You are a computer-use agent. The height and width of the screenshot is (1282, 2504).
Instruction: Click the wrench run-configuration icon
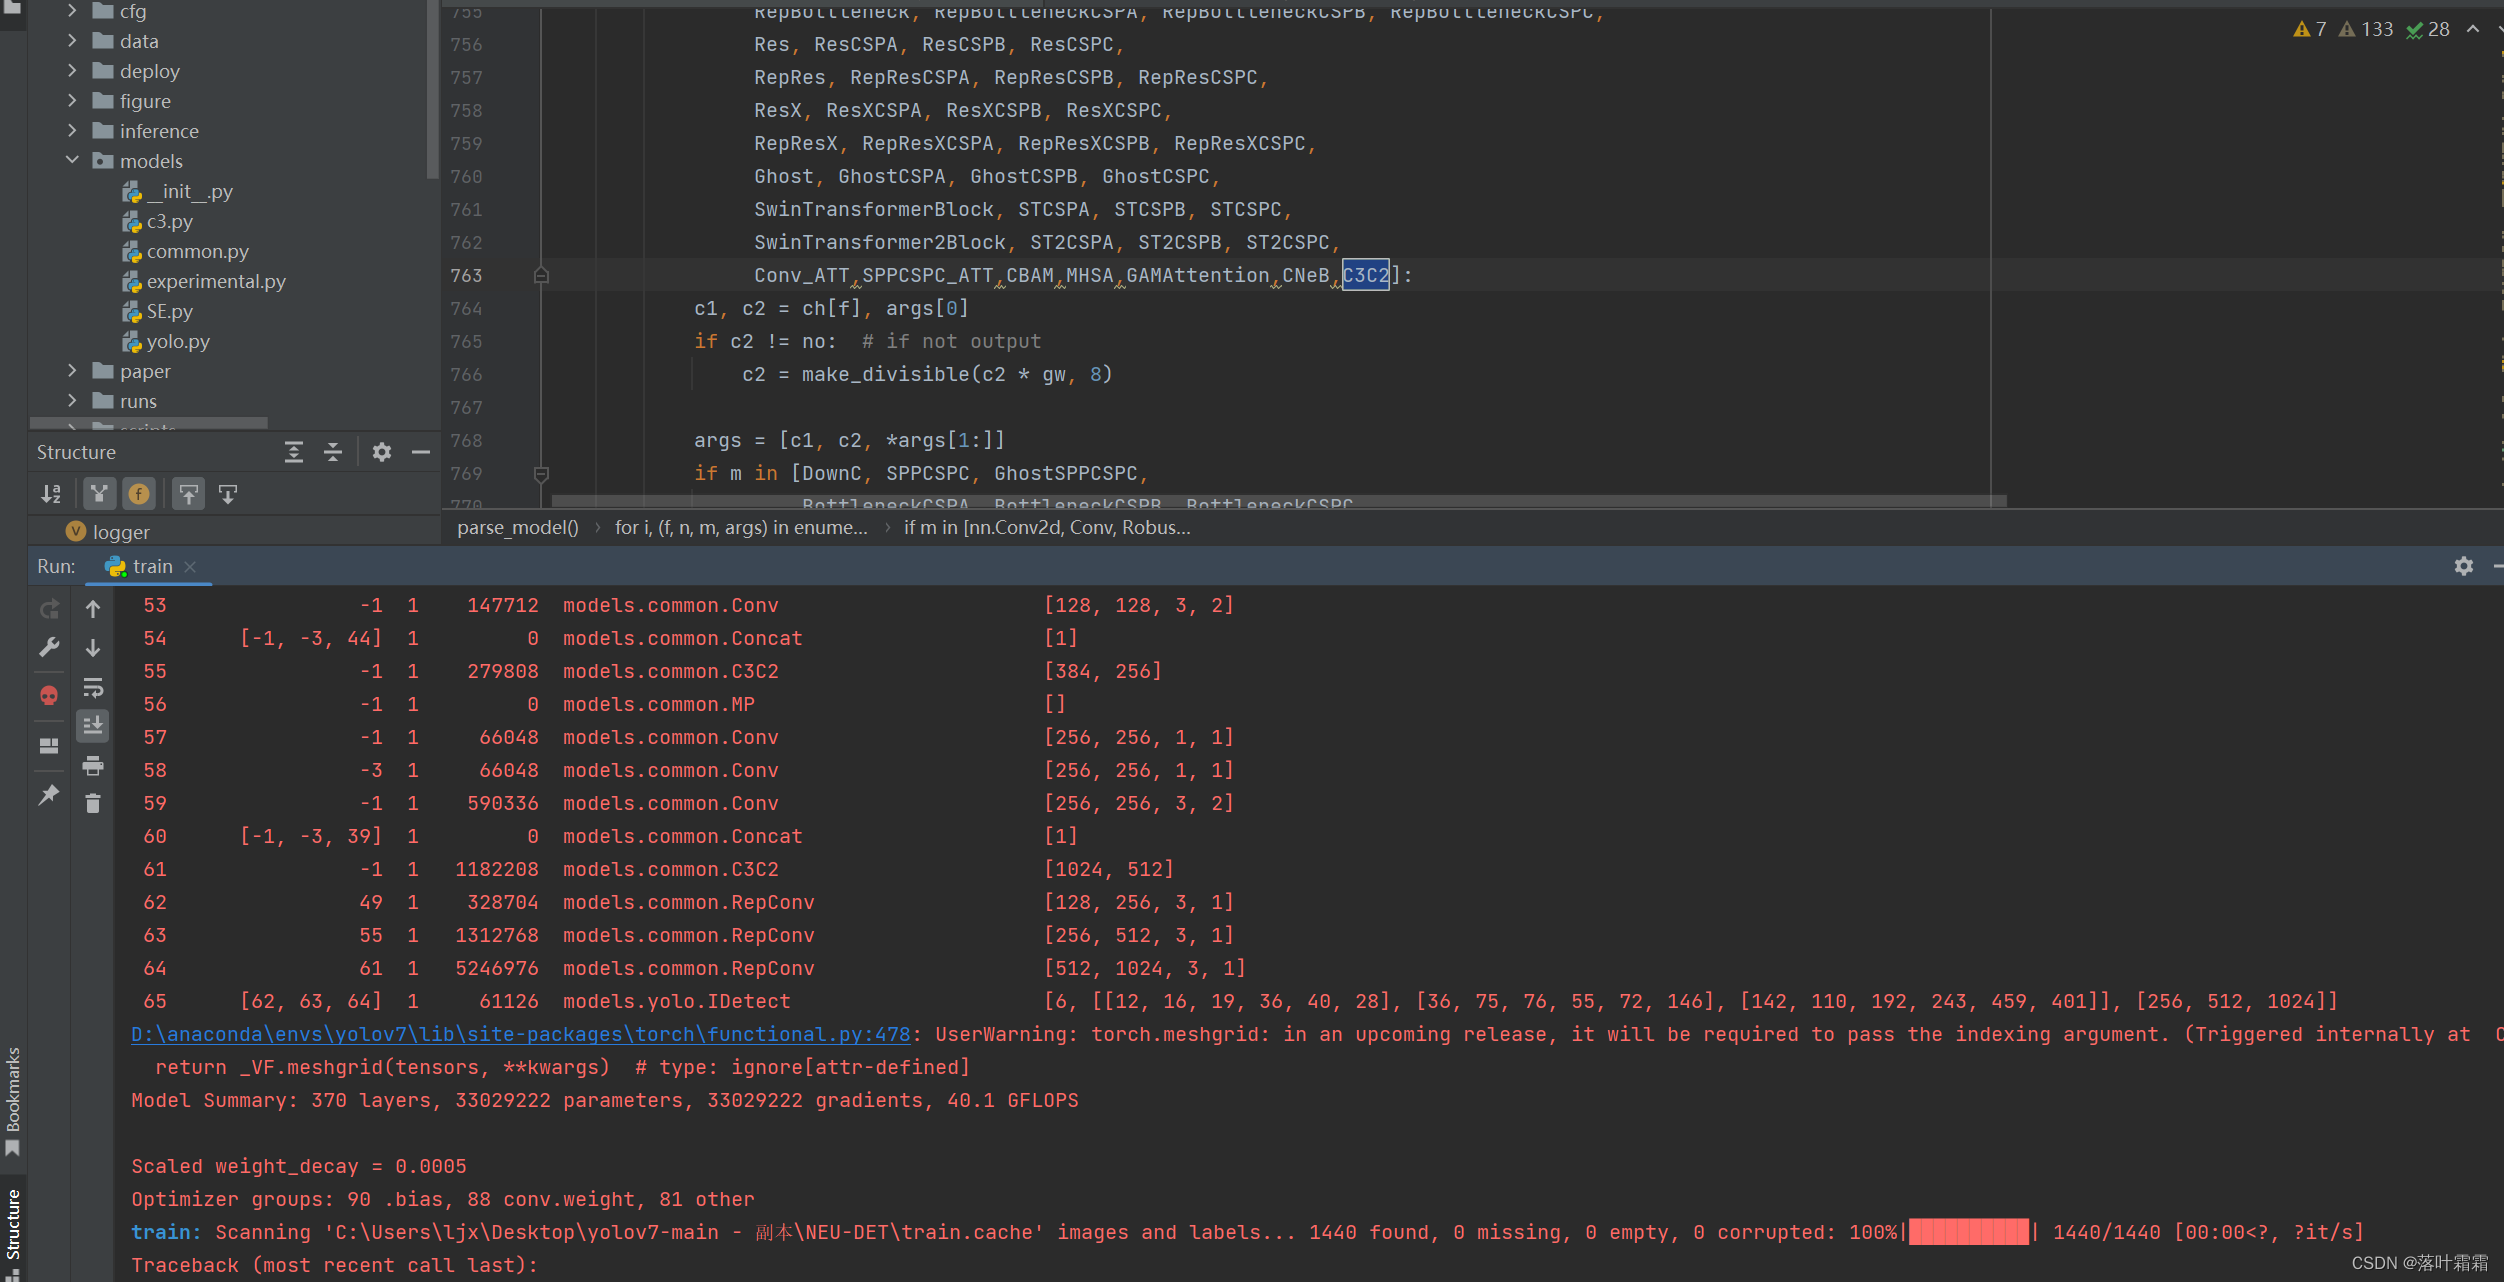pyautogui.click(x=49, y=647)
